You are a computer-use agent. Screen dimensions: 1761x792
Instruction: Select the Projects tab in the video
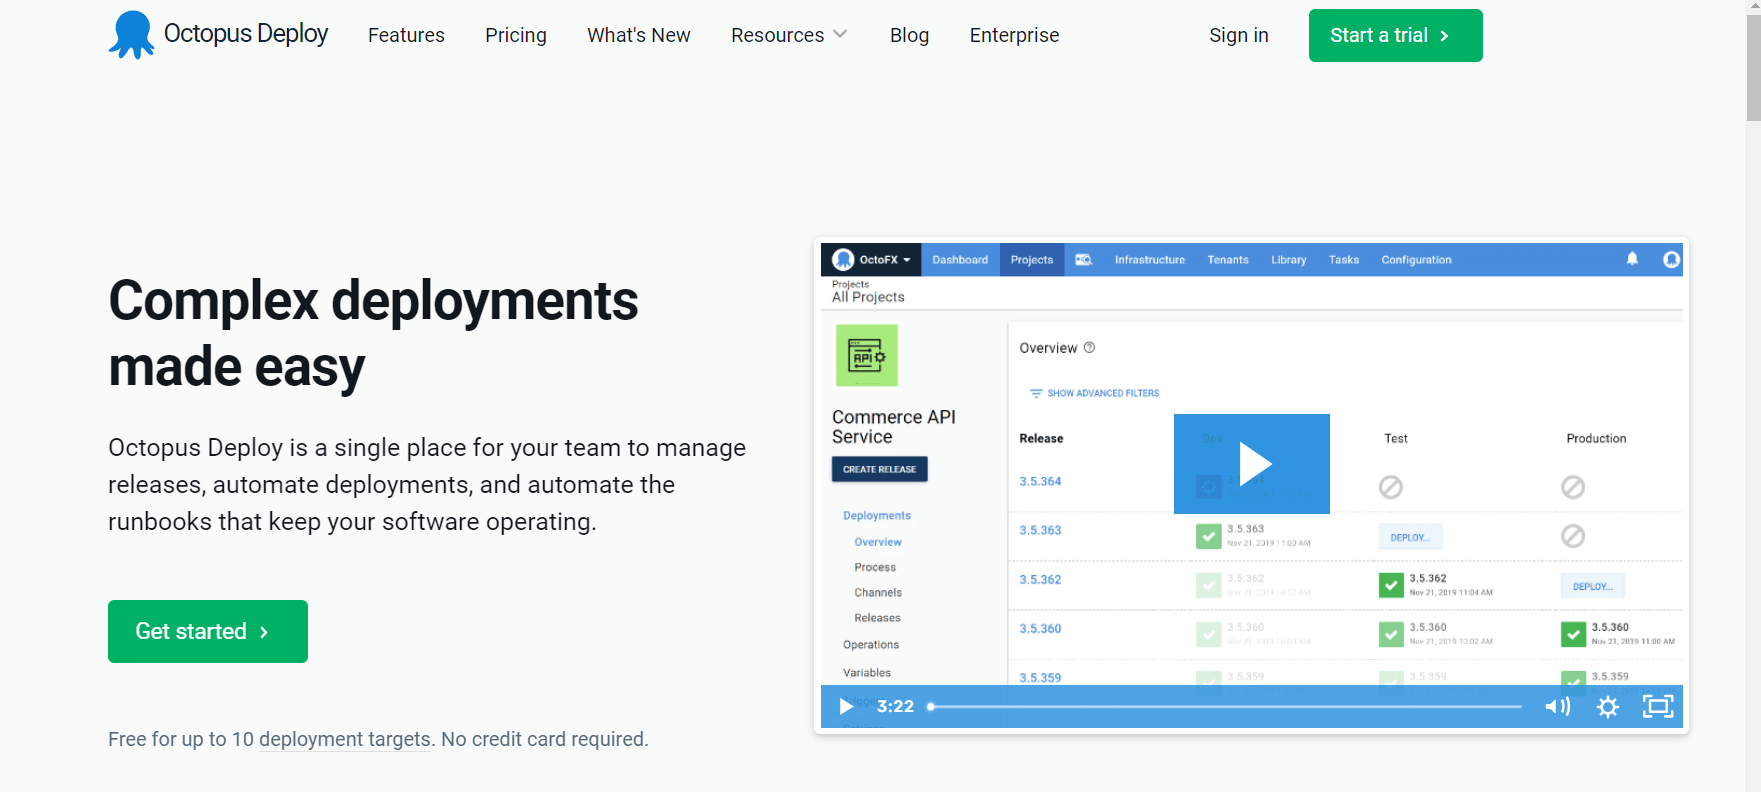[1032, 260]
